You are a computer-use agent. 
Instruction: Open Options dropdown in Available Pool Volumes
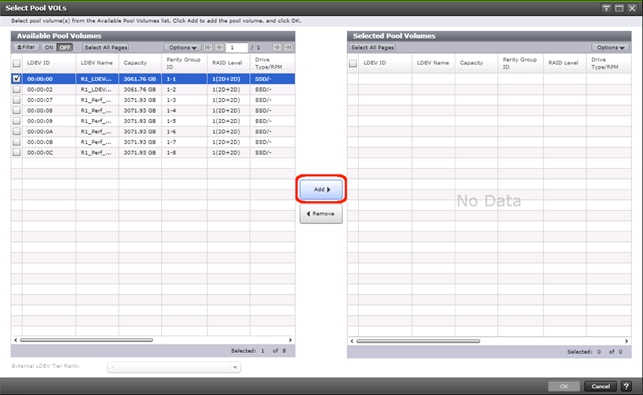182,48
